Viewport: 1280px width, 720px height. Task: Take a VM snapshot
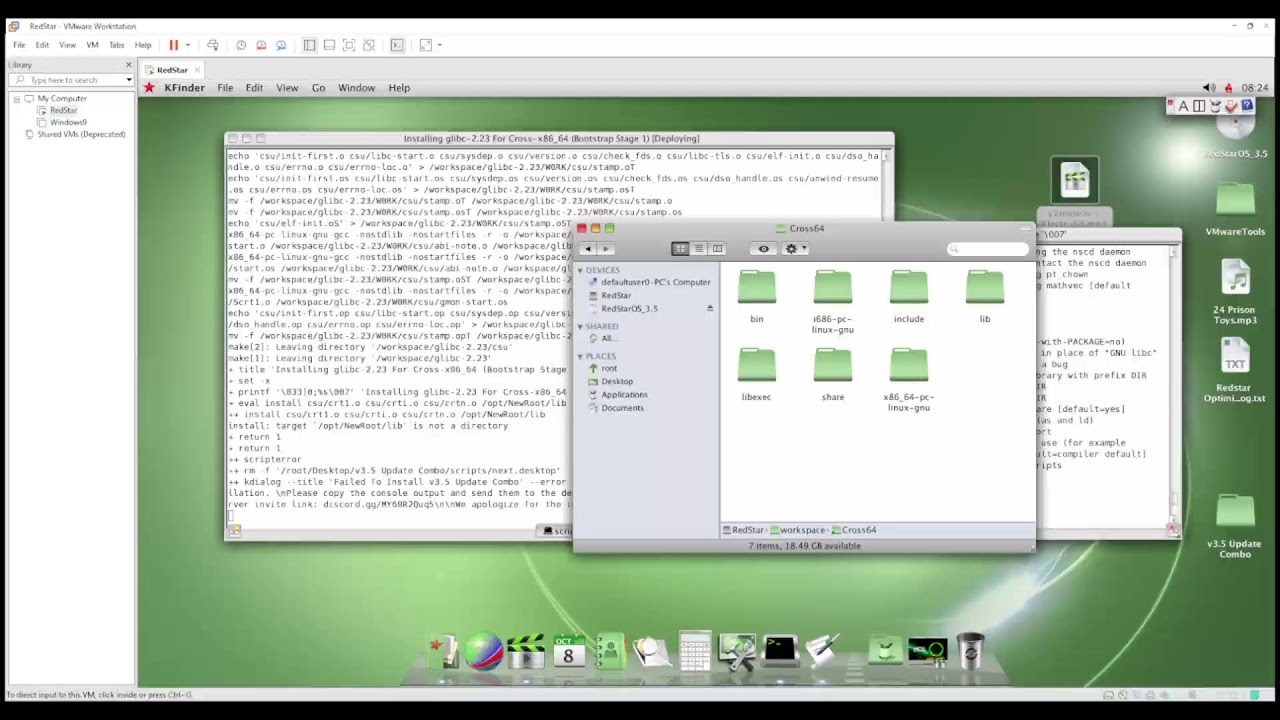241,45
